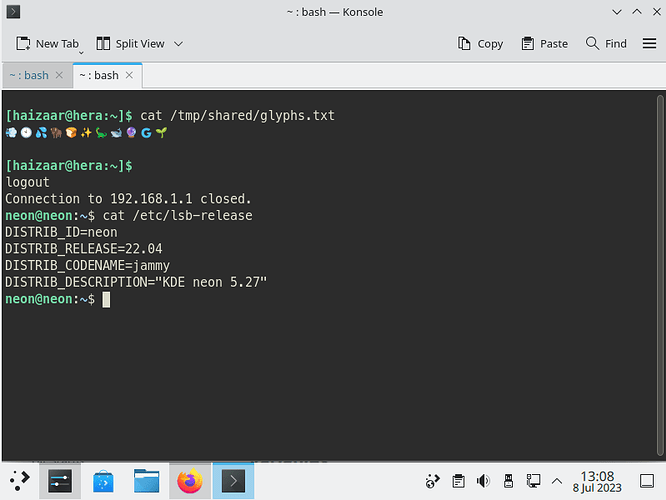Viewport: 666px width, 500px height.
Task: Switch to the first bash tab
Action: pos(29,75)
